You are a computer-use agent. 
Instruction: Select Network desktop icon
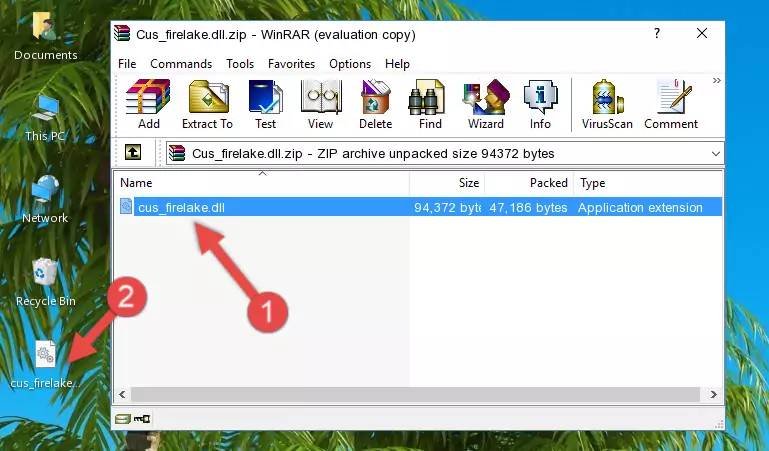tap(45, 200)
